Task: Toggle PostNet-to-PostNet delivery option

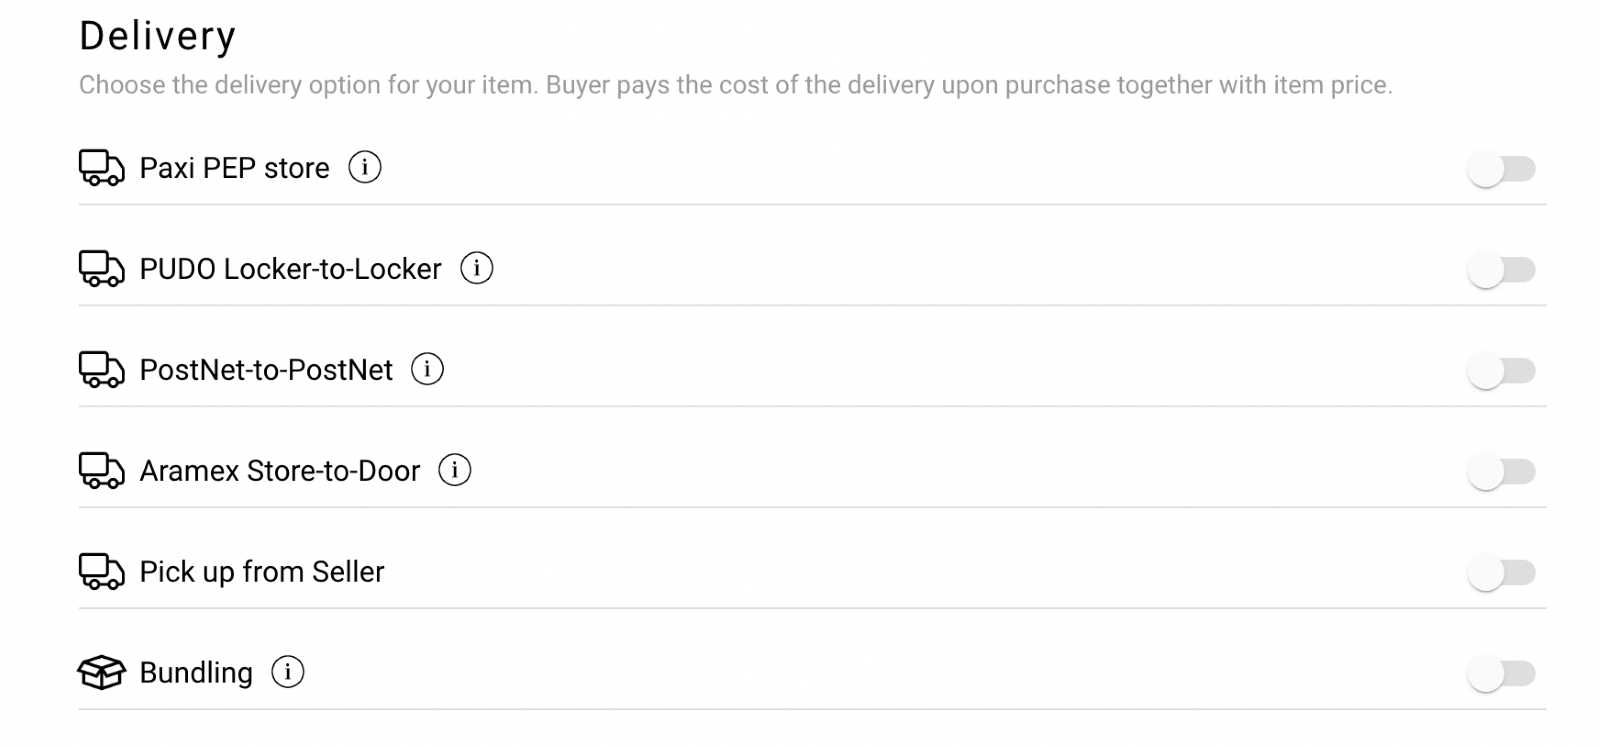Action: (x=1501, y=371)
